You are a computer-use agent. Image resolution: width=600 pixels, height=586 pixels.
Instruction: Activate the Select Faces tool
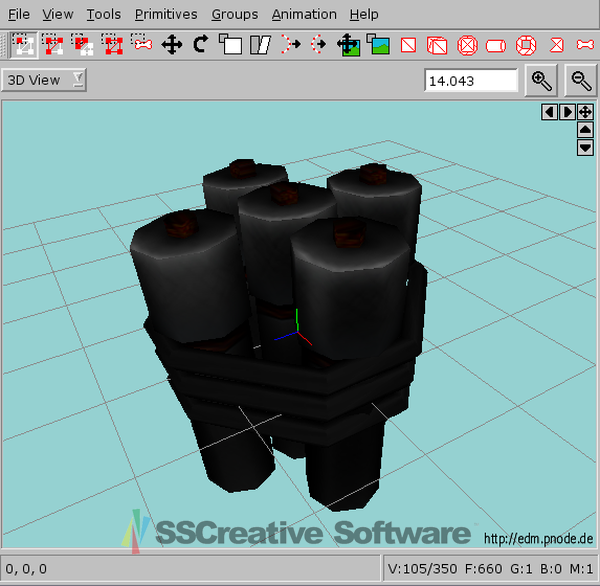[x=54, y=45]
